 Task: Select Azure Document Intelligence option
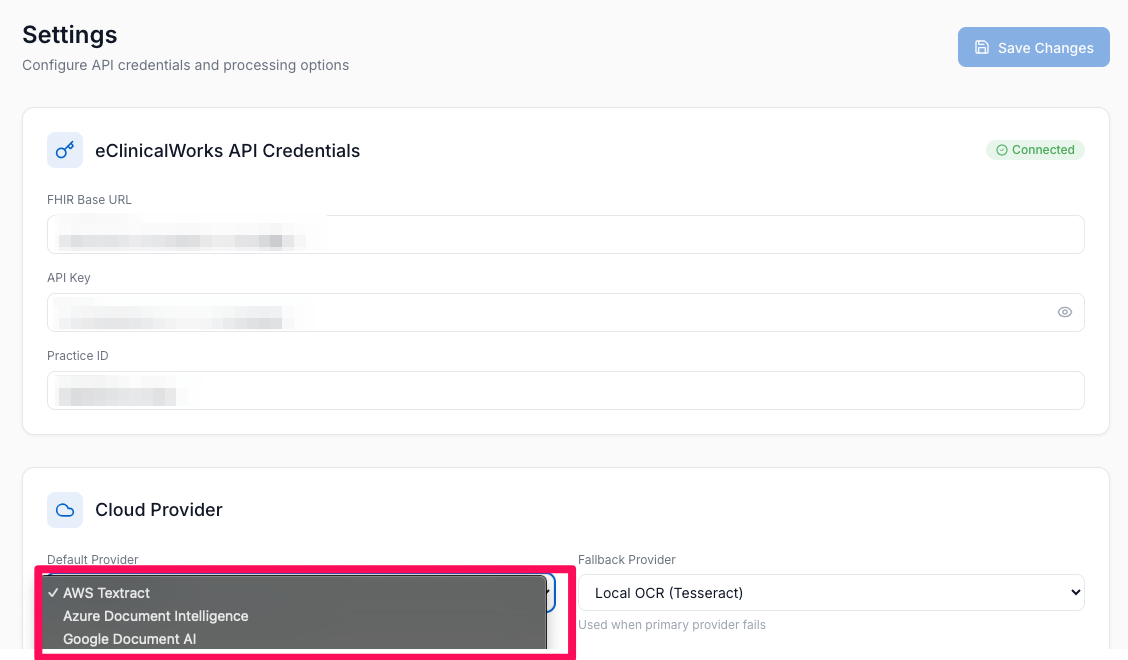[x=295, y=616]
